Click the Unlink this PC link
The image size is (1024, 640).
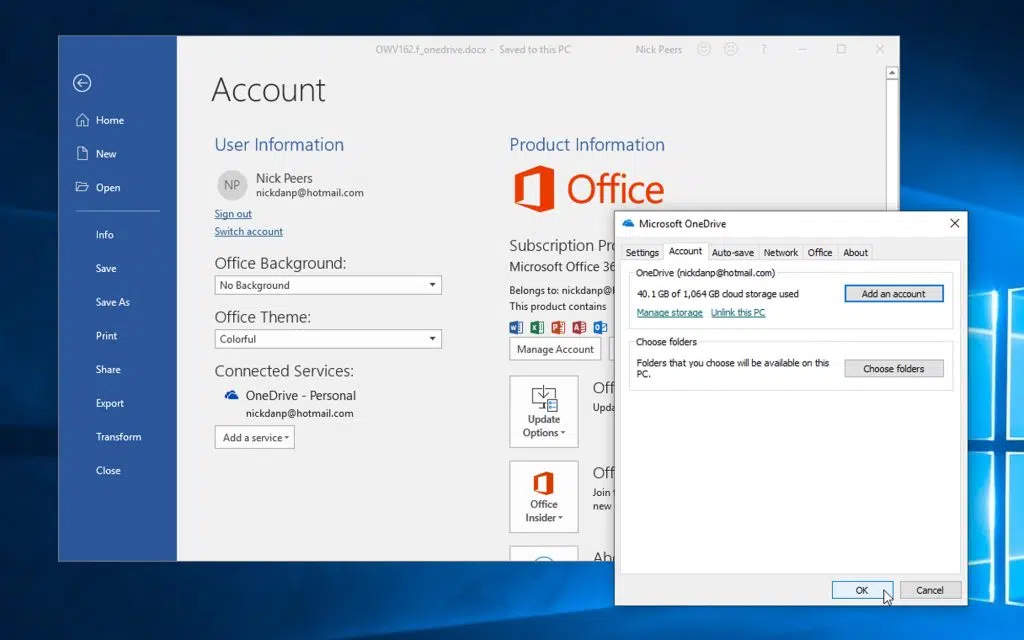click(x=738, y=313)
